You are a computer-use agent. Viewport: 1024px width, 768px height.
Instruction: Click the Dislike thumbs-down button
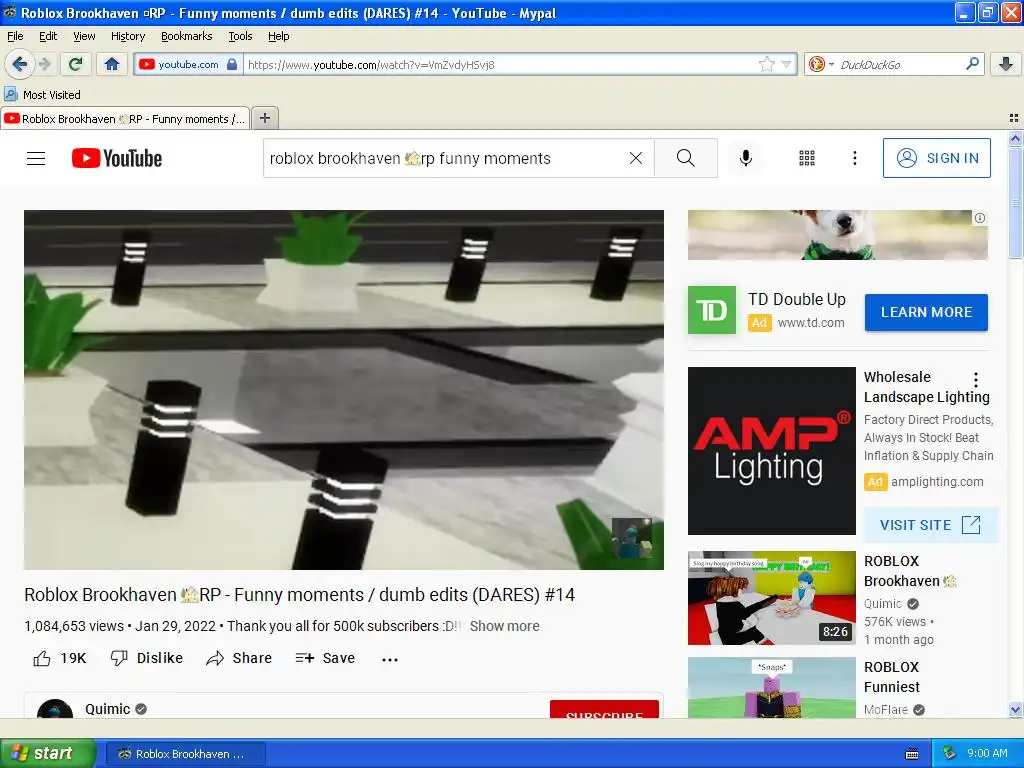coord(146,658)
